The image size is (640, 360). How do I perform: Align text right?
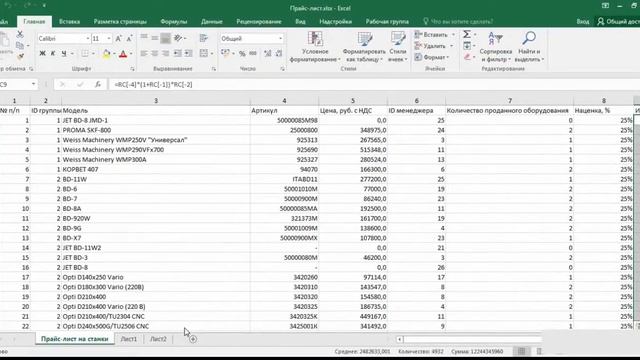(x=165, y=53)
